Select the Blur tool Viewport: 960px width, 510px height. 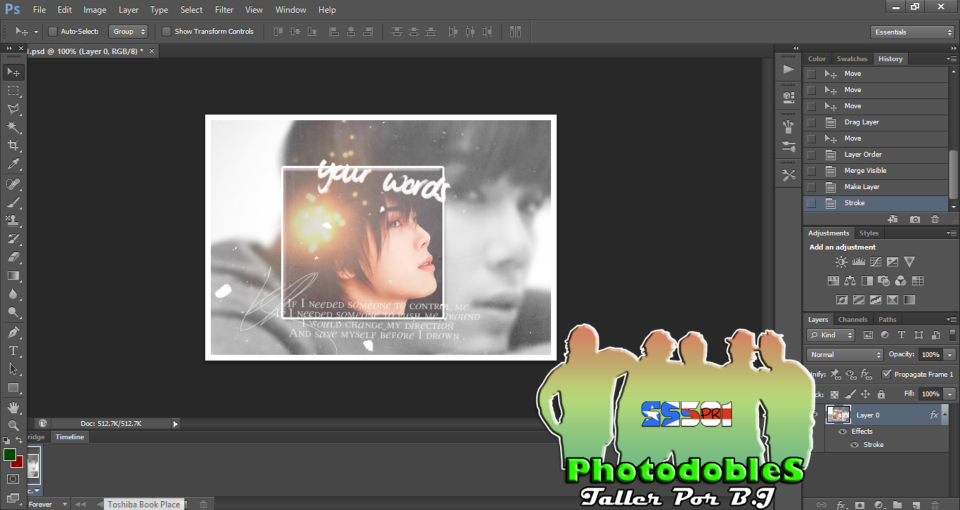pyautogui.click(x=13, y=294)
